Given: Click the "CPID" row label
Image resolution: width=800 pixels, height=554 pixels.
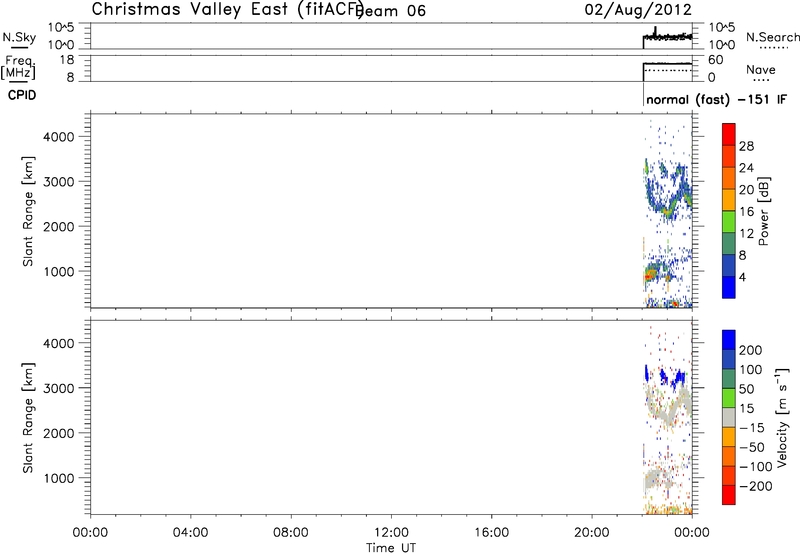Looking at the screenshot, I should 22,95.
